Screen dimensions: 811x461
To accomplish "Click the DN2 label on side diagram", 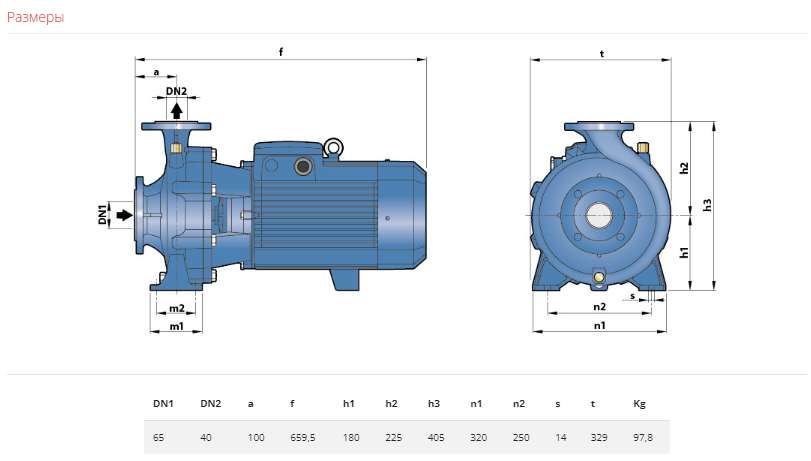I will (x=176, y=91).
